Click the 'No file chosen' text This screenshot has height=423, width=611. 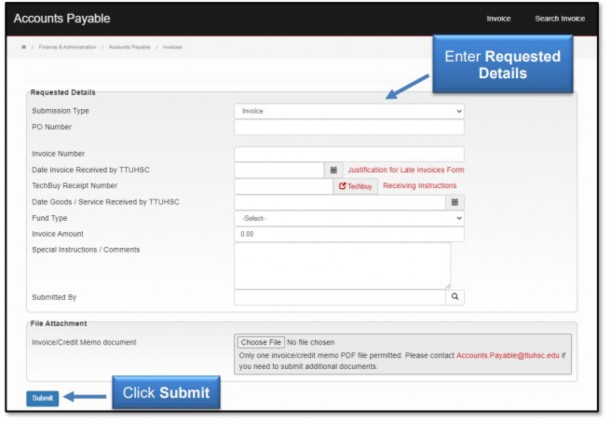(311, 342)
